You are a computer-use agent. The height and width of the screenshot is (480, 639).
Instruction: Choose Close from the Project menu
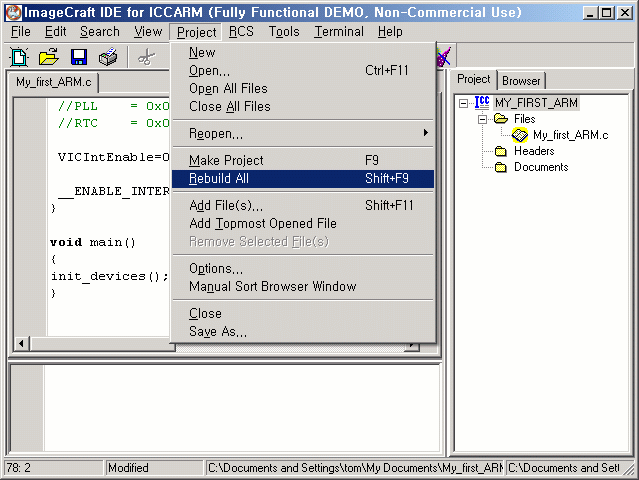click(x=303, y=313)
